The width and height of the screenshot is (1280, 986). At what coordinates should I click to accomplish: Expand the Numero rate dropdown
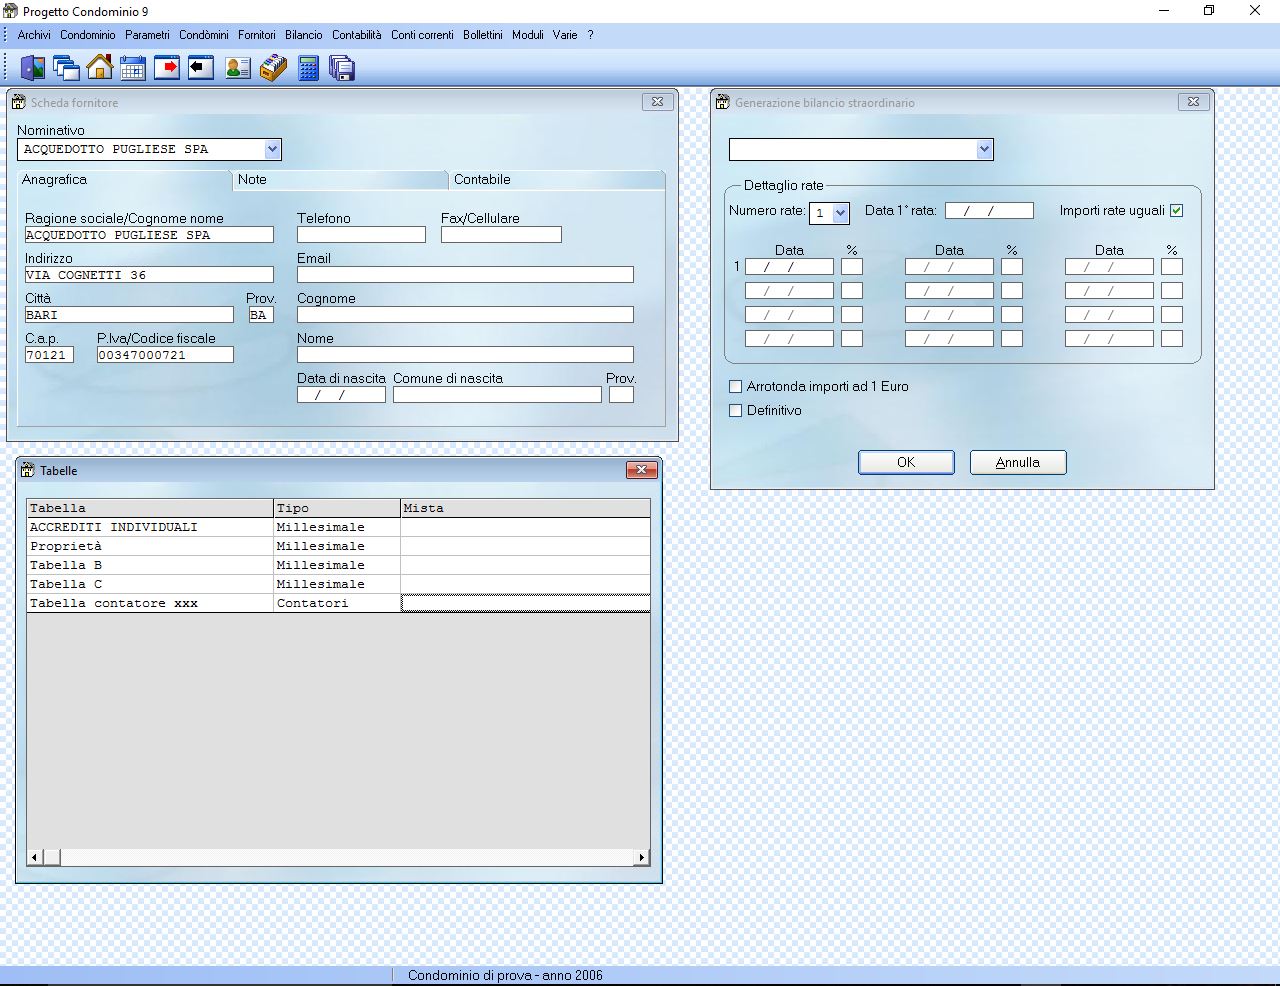(x=840, y=212)
